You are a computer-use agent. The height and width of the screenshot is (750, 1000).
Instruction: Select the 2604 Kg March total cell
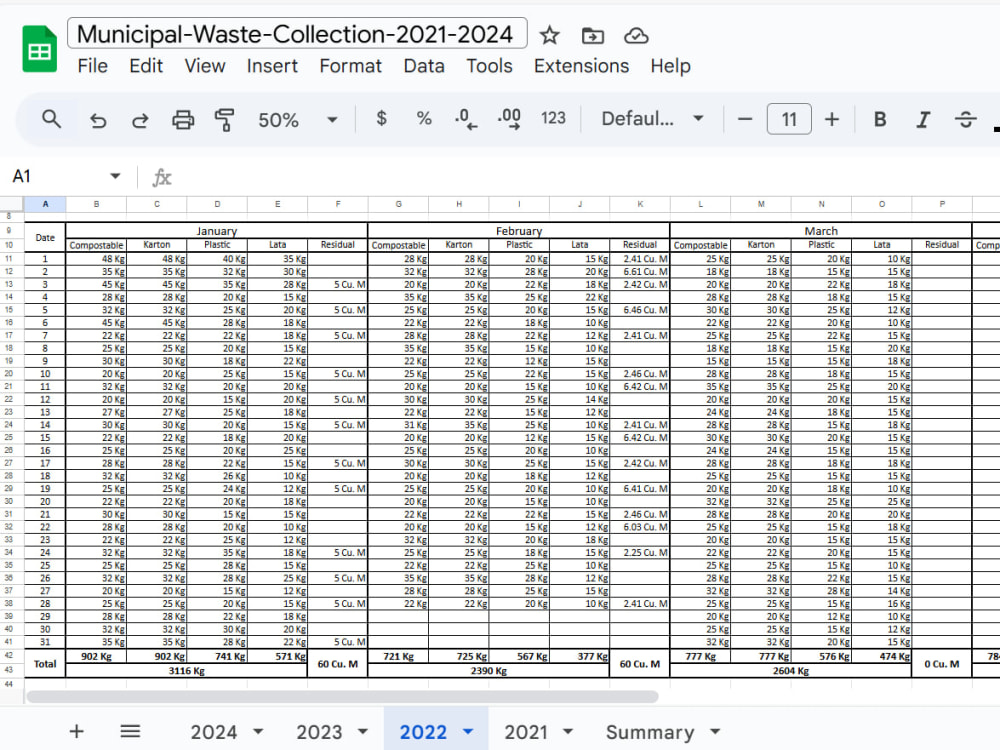coord(791,671)
